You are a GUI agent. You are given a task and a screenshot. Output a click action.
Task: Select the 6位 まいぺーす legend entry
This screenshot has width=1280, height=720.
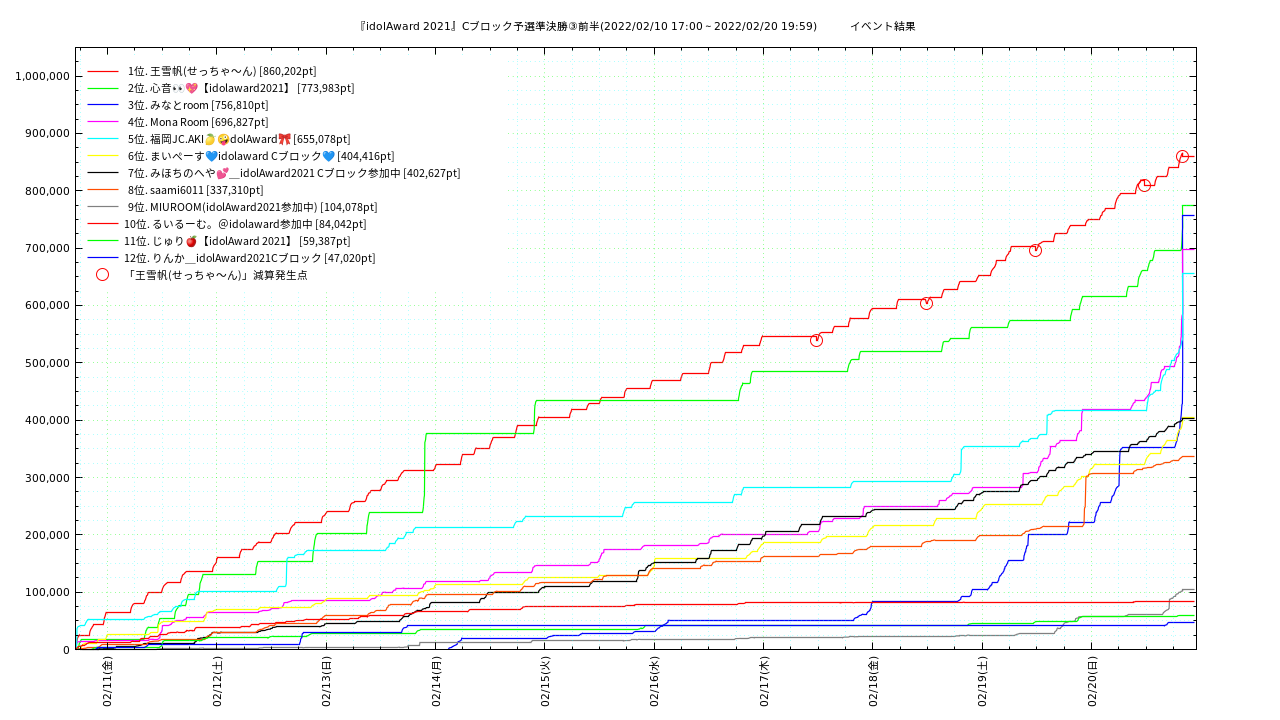coord(260,156)
